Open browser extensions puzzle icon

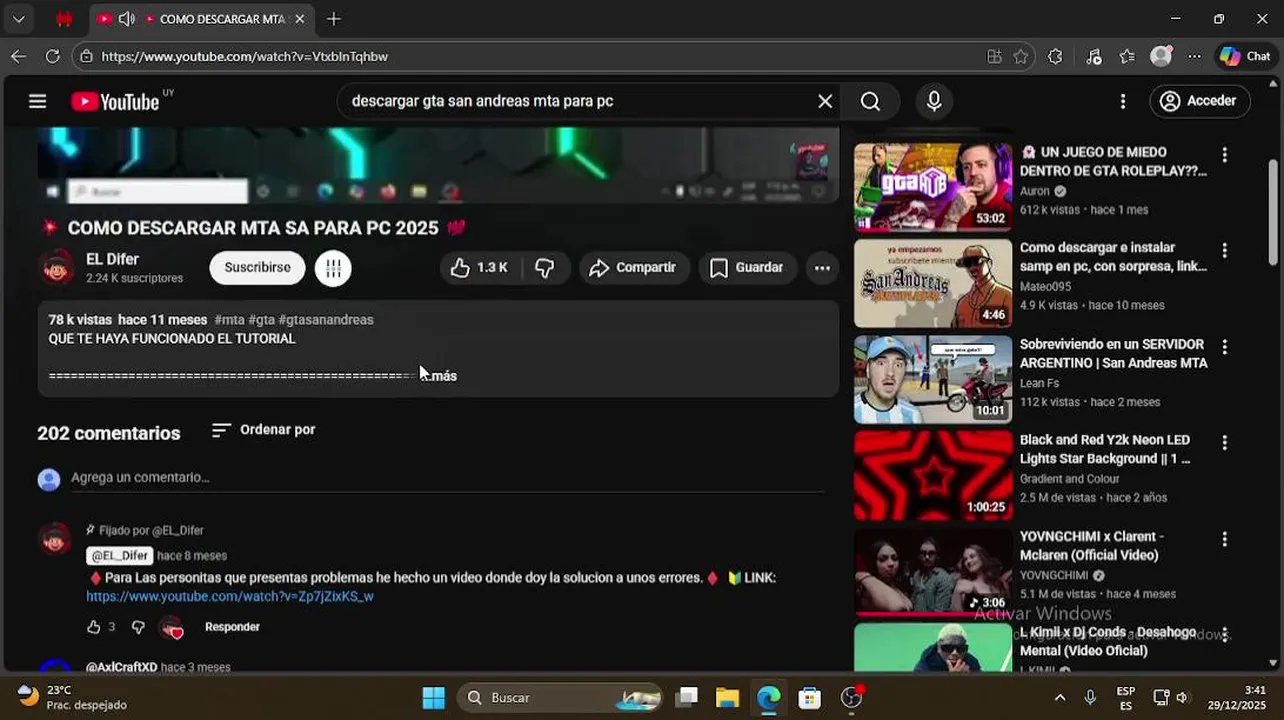click(1055, 57)
